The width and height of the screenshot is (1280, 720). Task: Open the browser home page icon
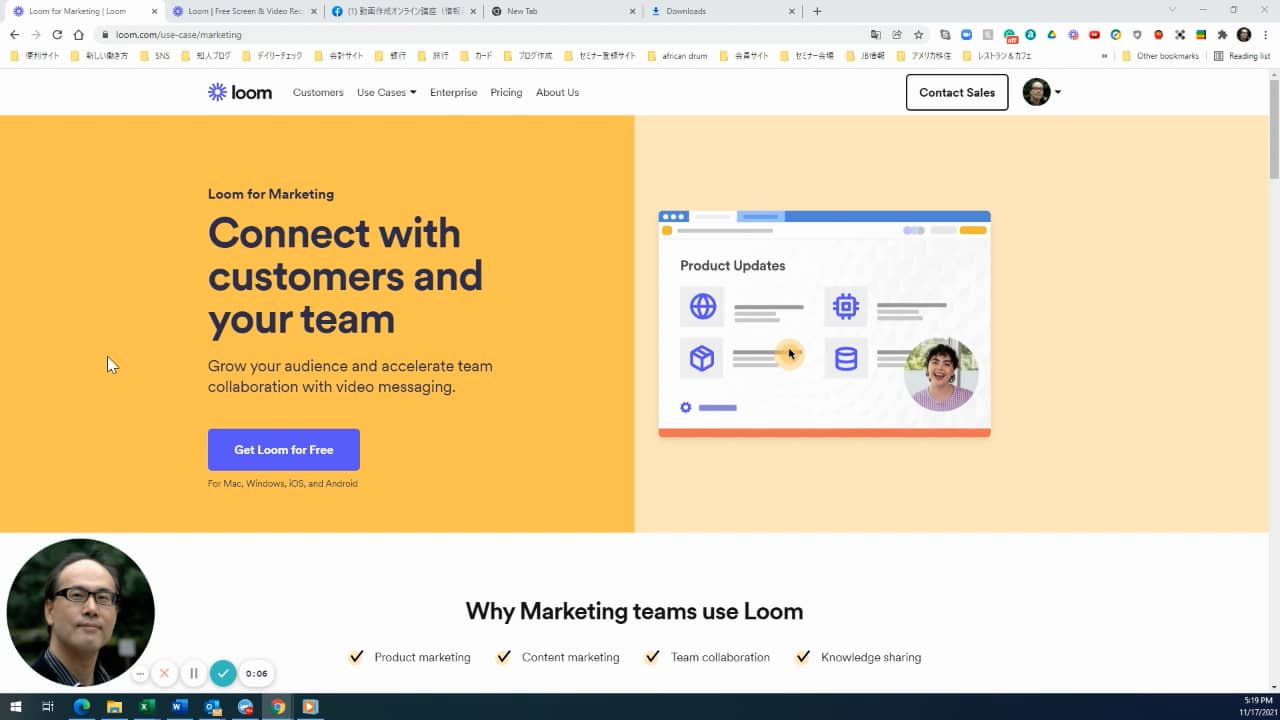click(78, 34)
